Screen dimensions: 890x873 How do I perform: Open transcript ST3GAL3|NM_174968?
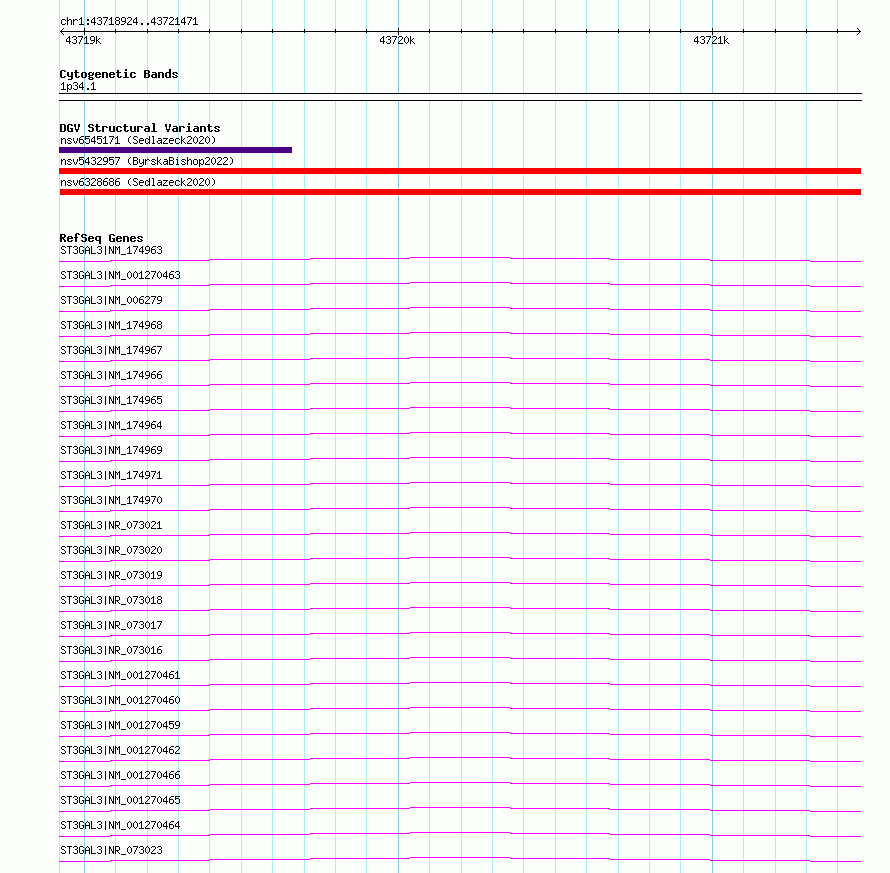point(111,325)
